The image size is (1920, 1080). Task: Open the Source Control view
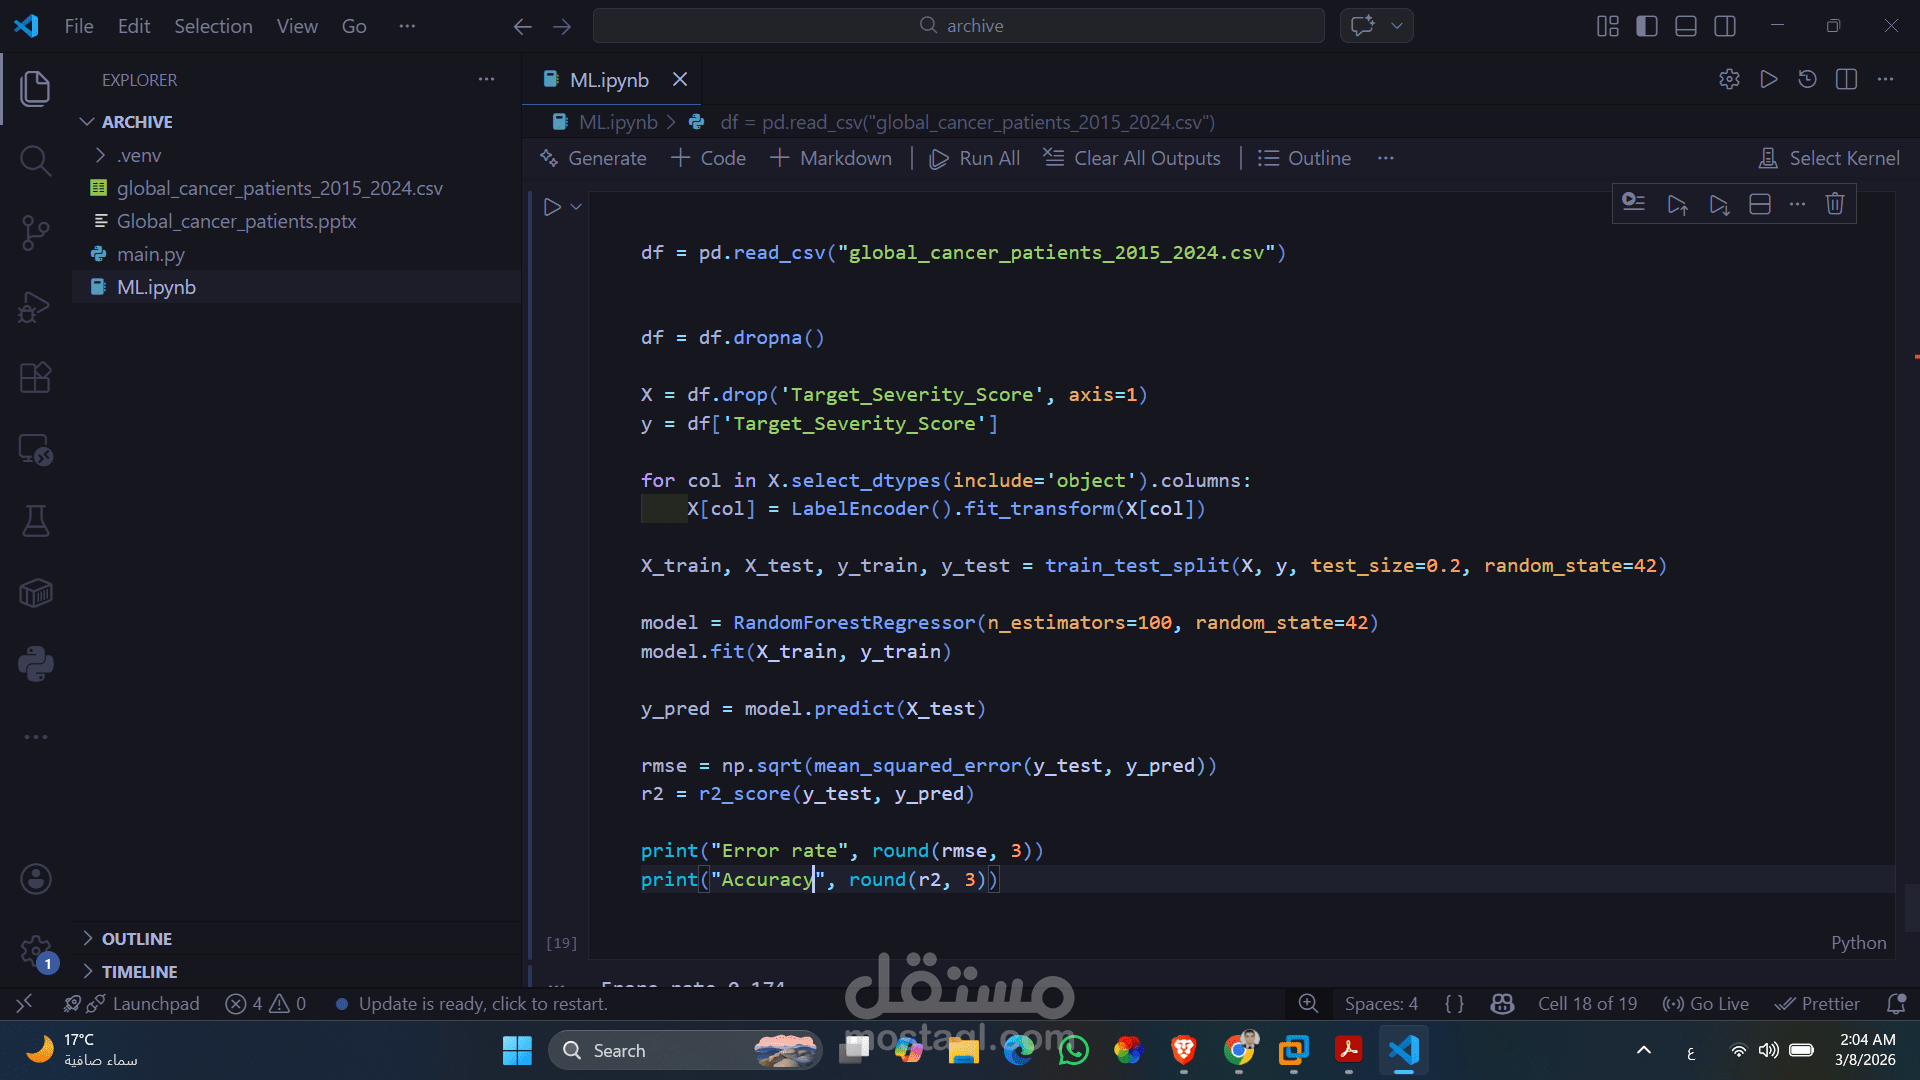[35, 232]
